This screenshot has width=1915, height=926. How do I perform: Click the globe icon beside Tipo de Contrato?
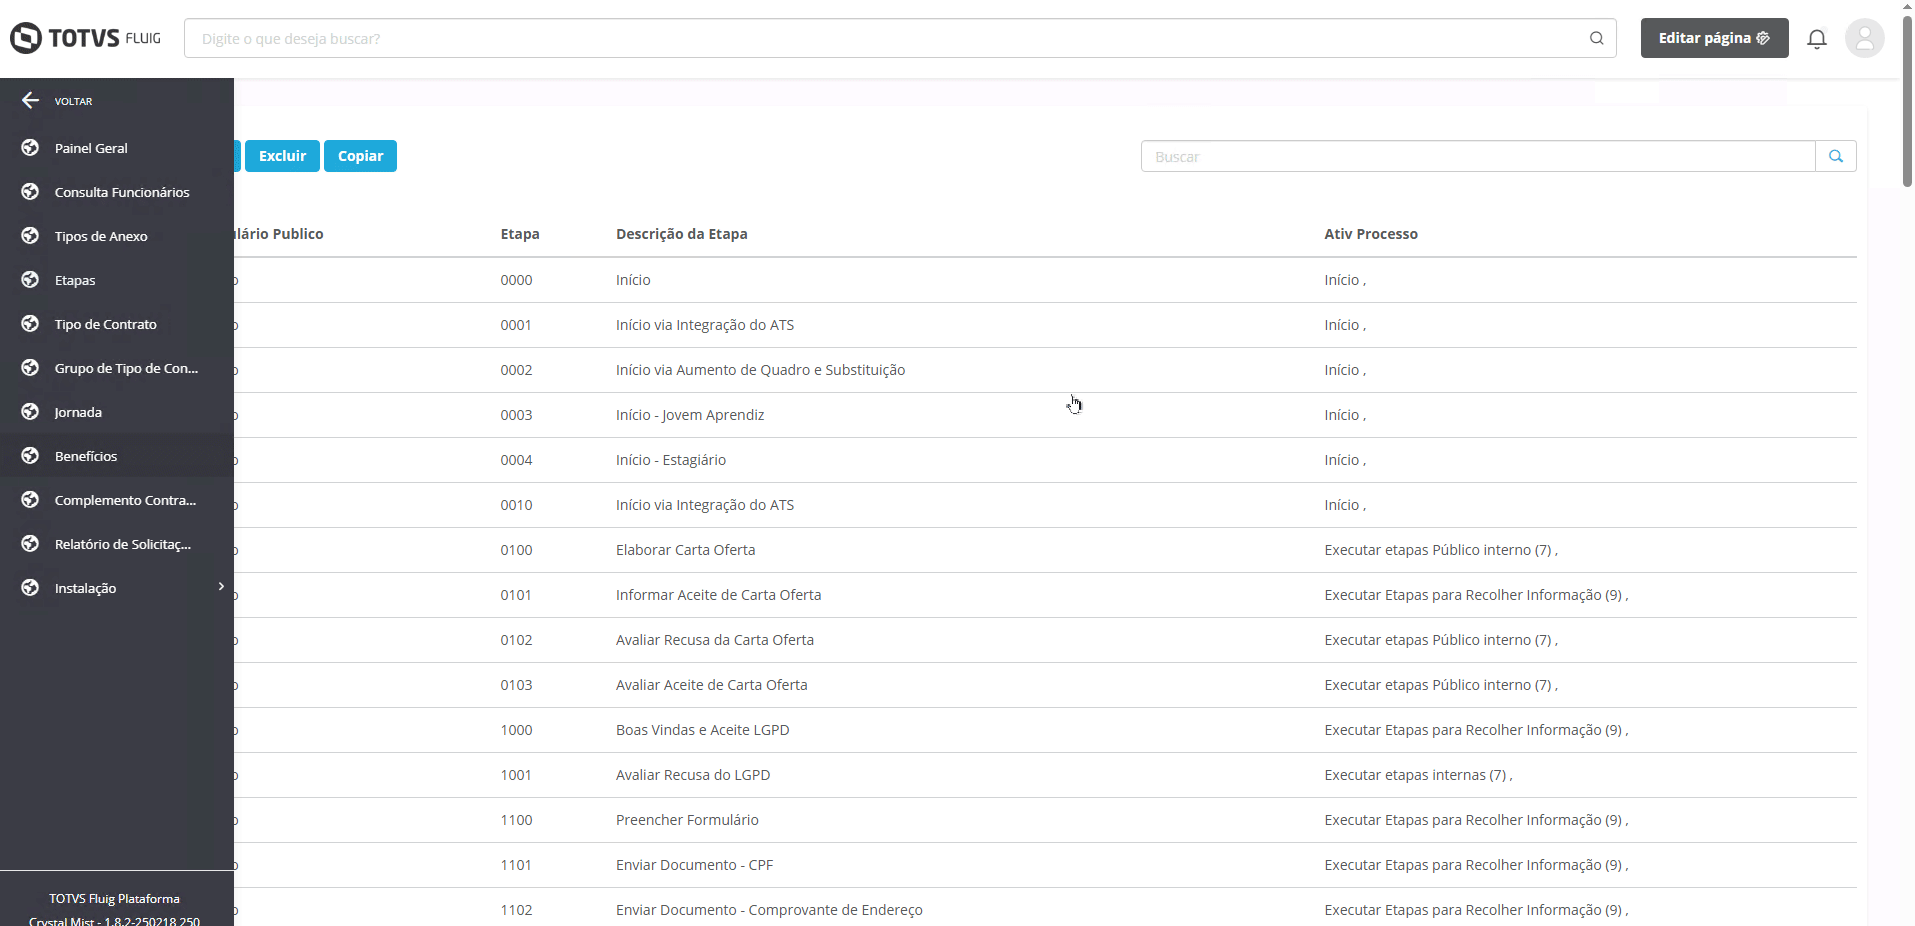[30, 323]
